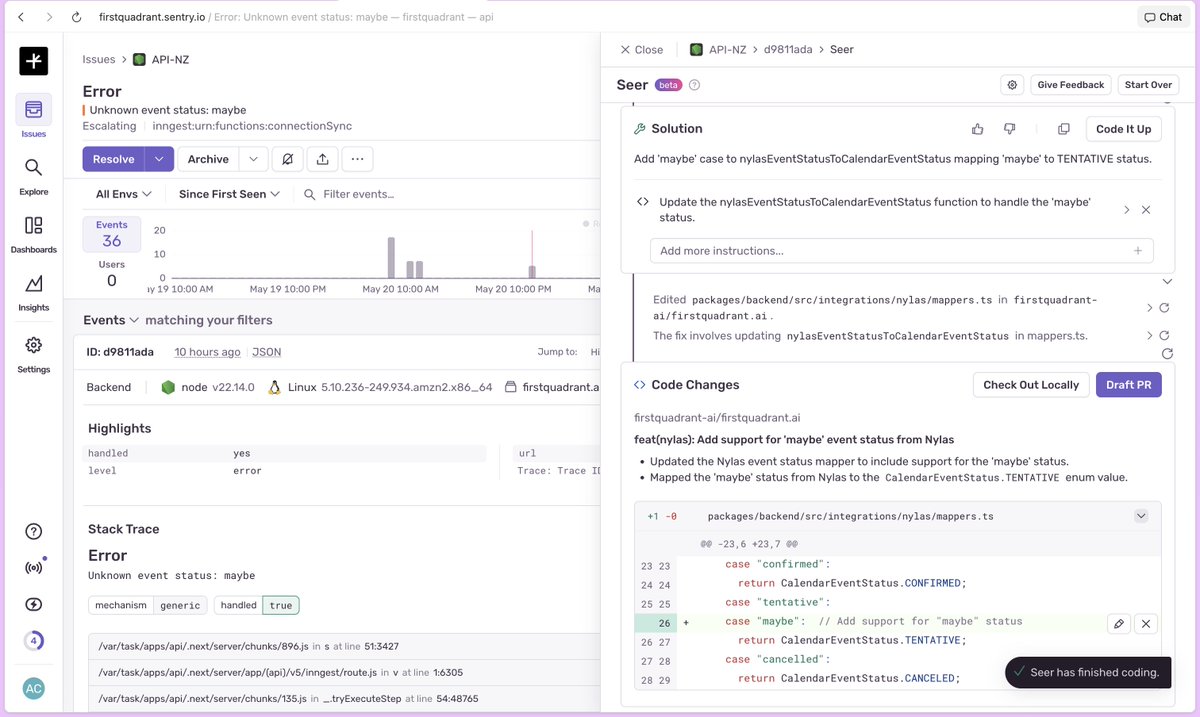The image size is (1200, 717).
Task: Open Settings gear in sidebar
Action: [33, 353]
